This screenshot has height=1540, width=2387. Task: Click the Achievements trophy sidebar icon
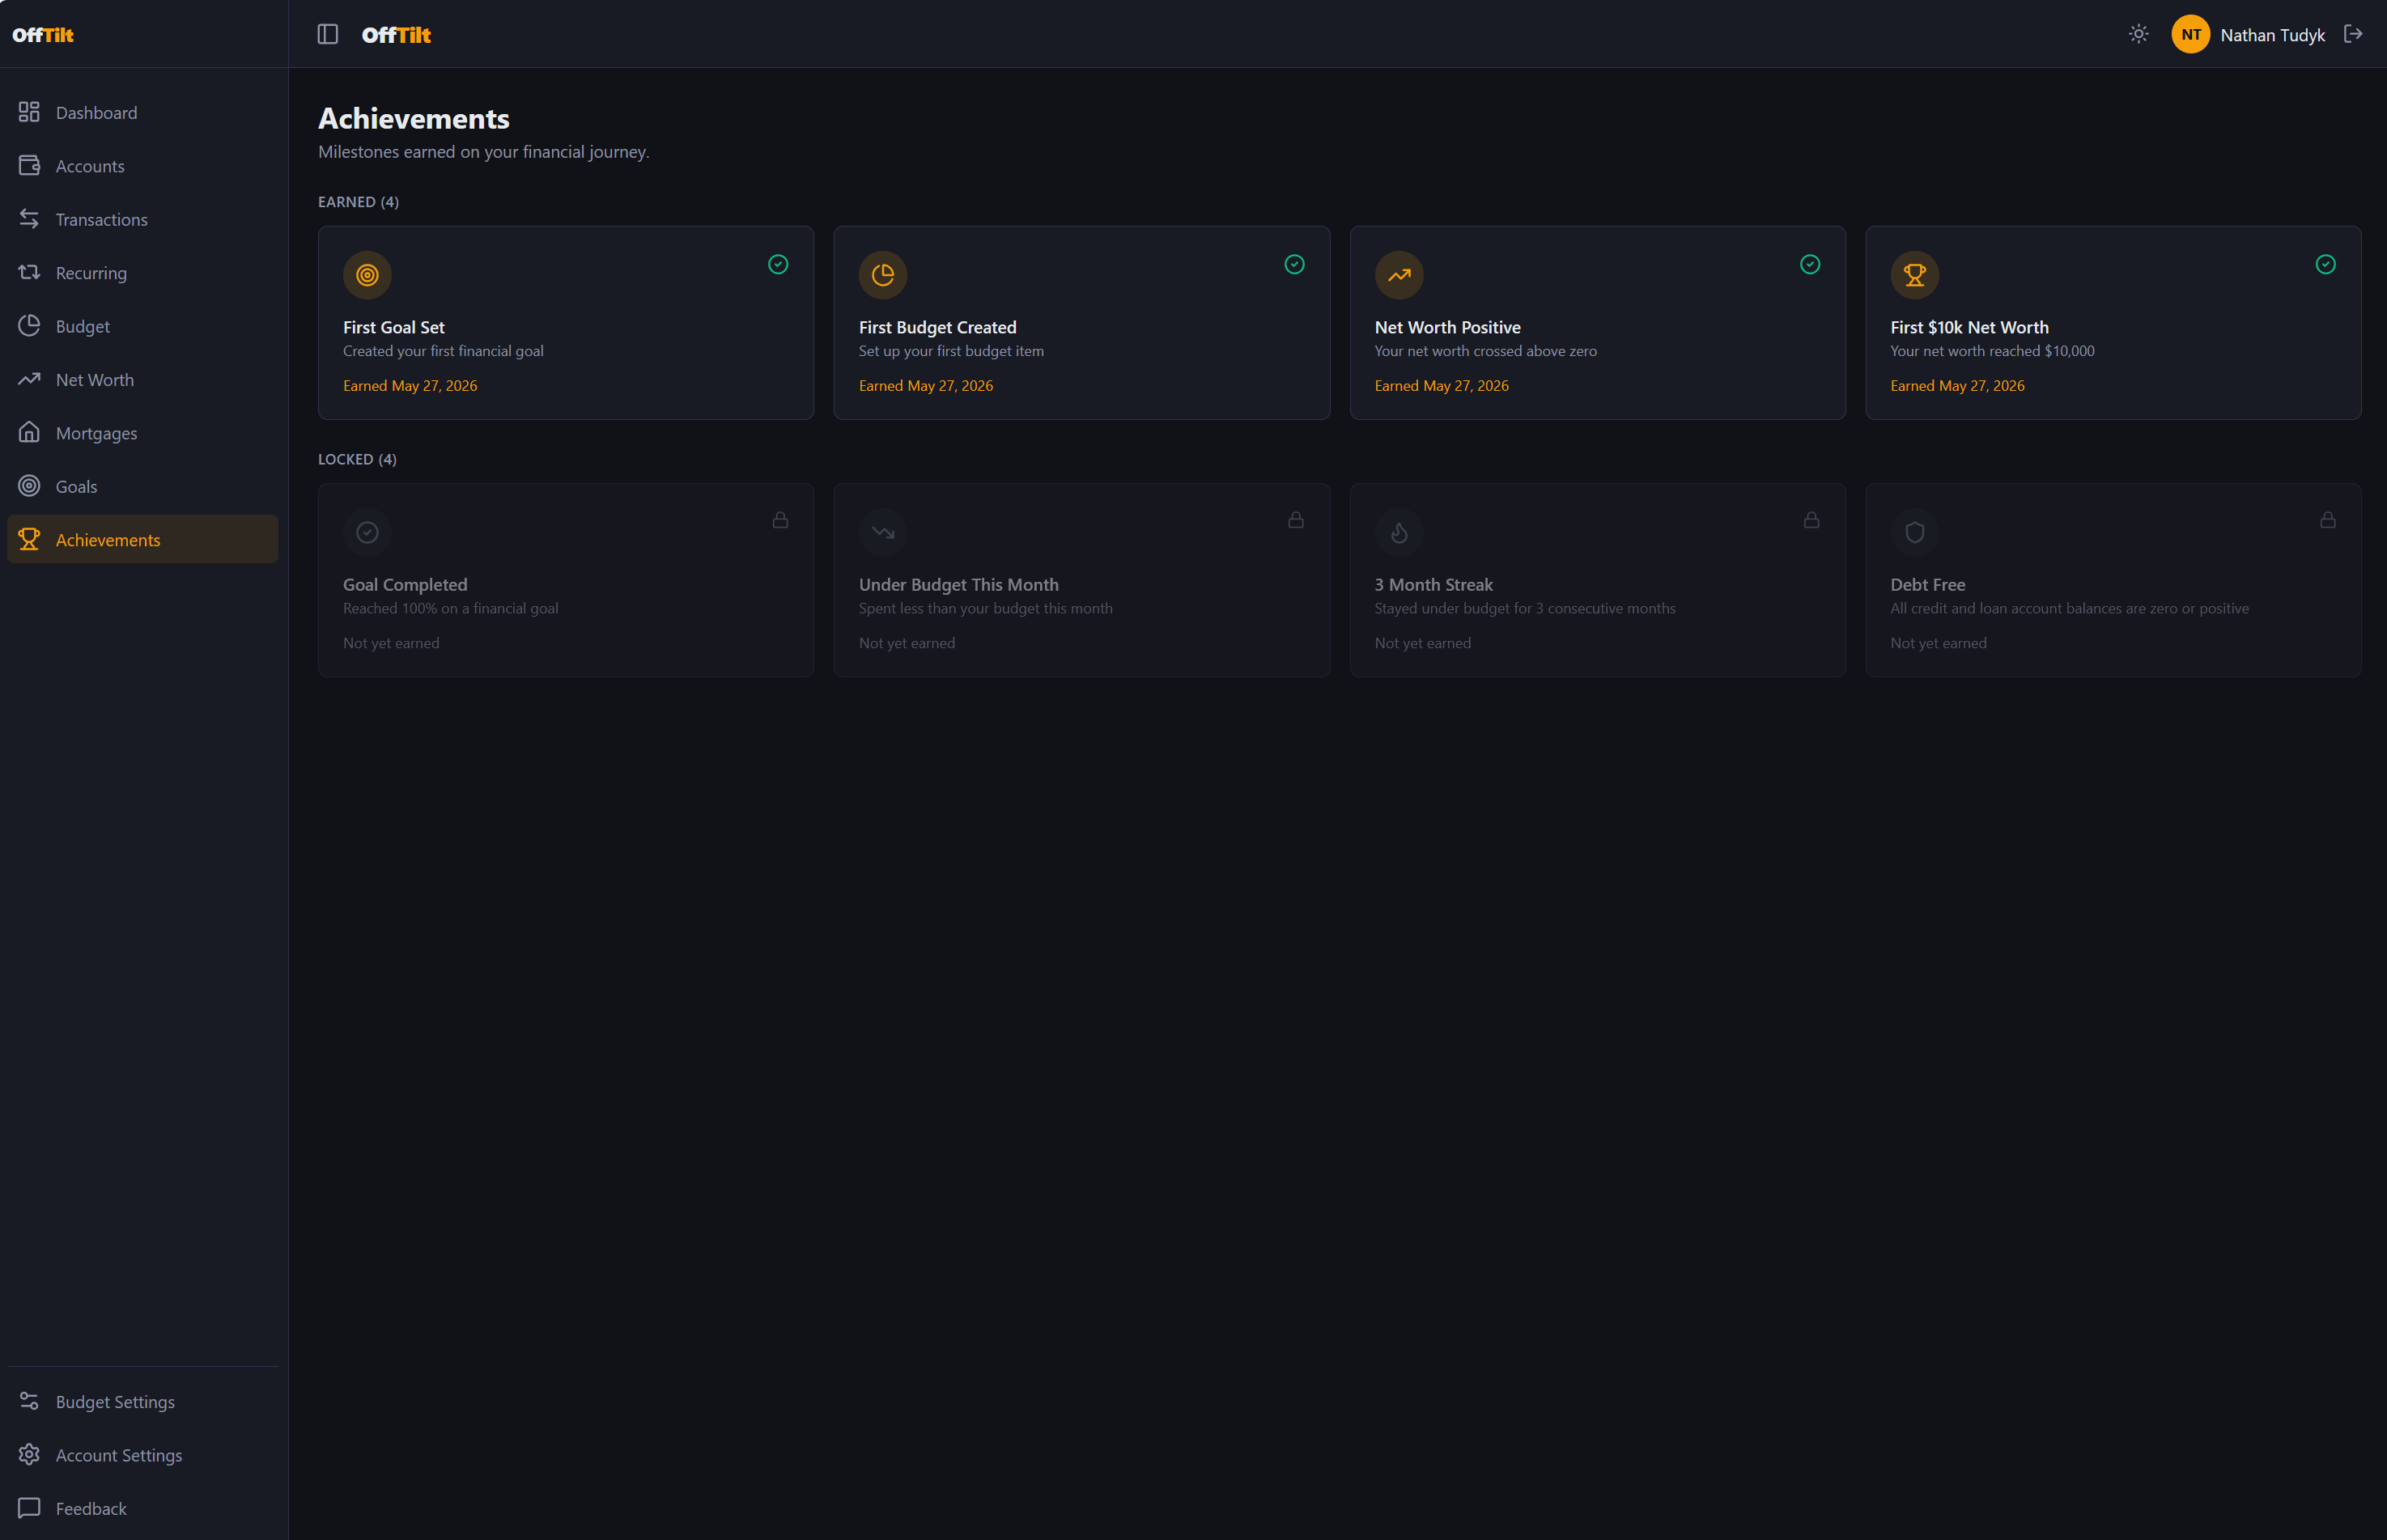(29, 539)
